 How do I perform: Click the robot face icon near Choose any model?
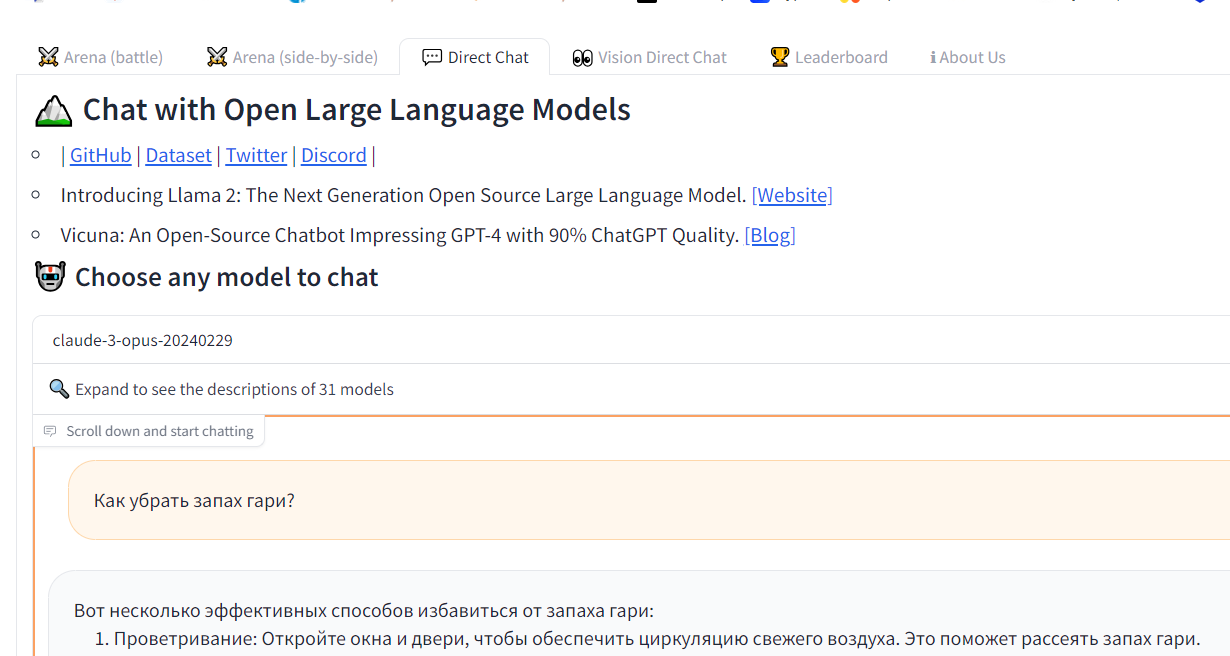point(50,277)
